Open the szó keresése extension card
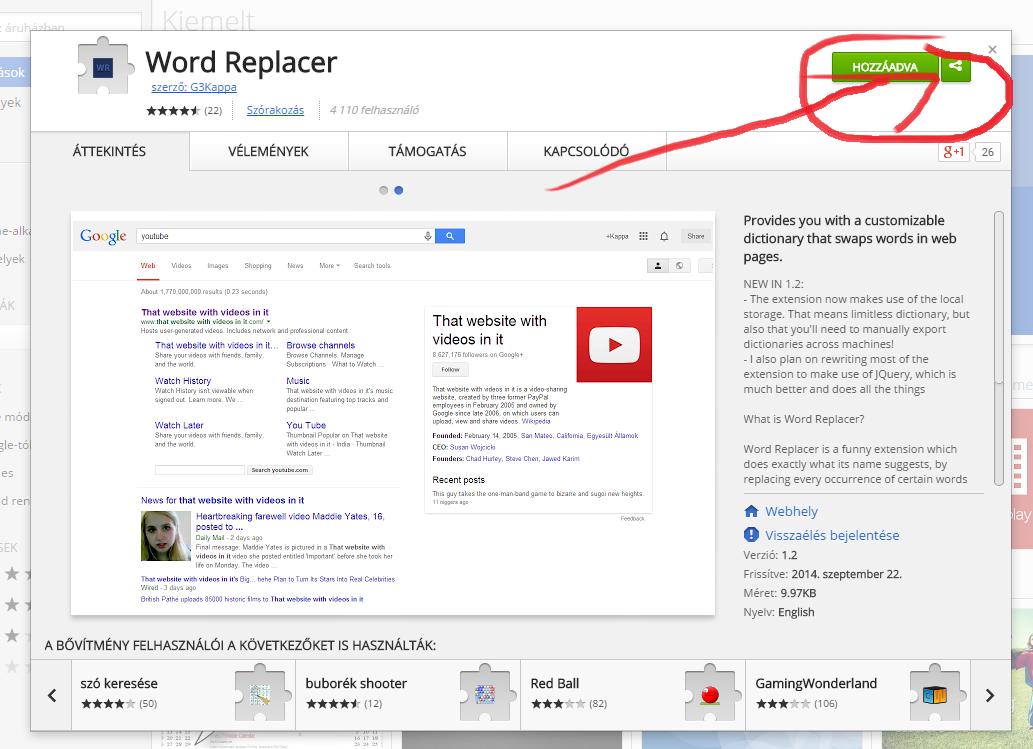The image size is (1033, 749). tap(183, 695)
